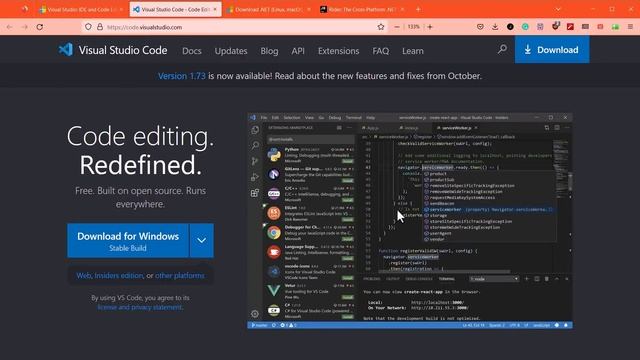Viewport: 640px width, 360px height.
Task: Open Firefox View from the tab bar
Action: tap(25, 9)
